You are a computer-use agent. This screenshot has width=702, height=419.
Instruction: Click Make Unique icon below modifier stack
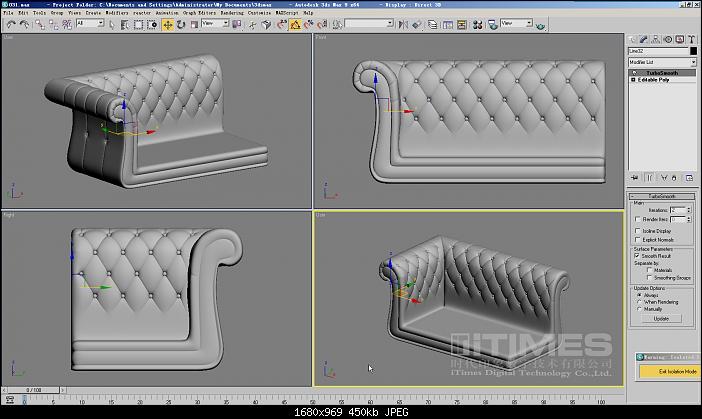[x=664, y=178]
